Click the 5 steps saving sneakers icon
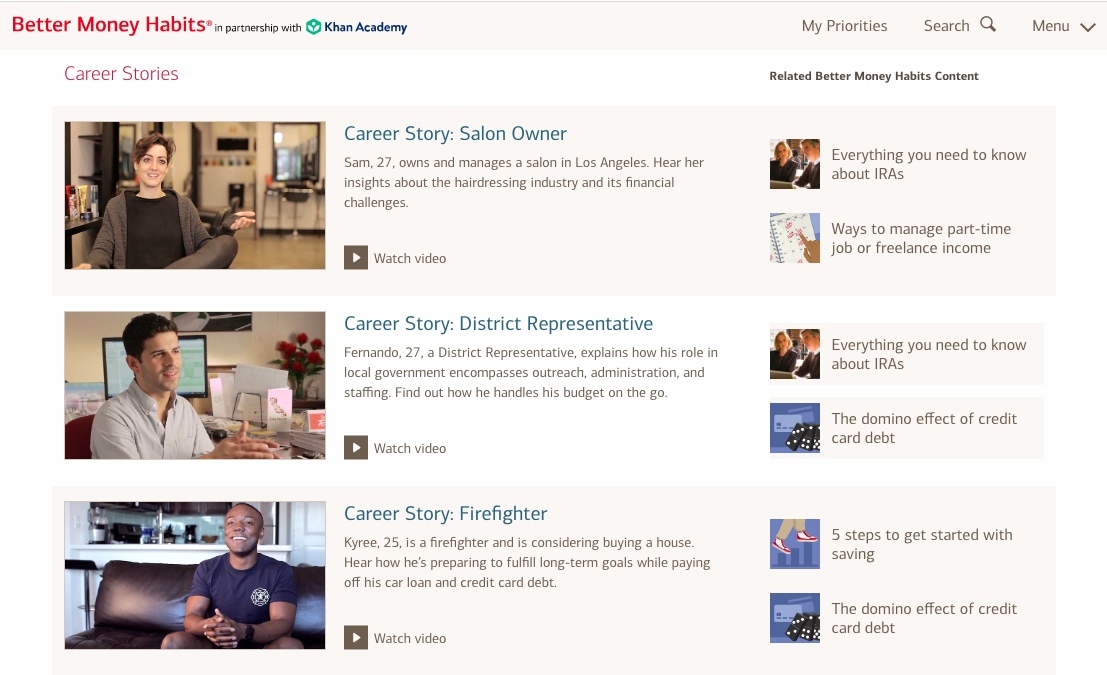The image size is (1107, 675). [x=795, y=544]
